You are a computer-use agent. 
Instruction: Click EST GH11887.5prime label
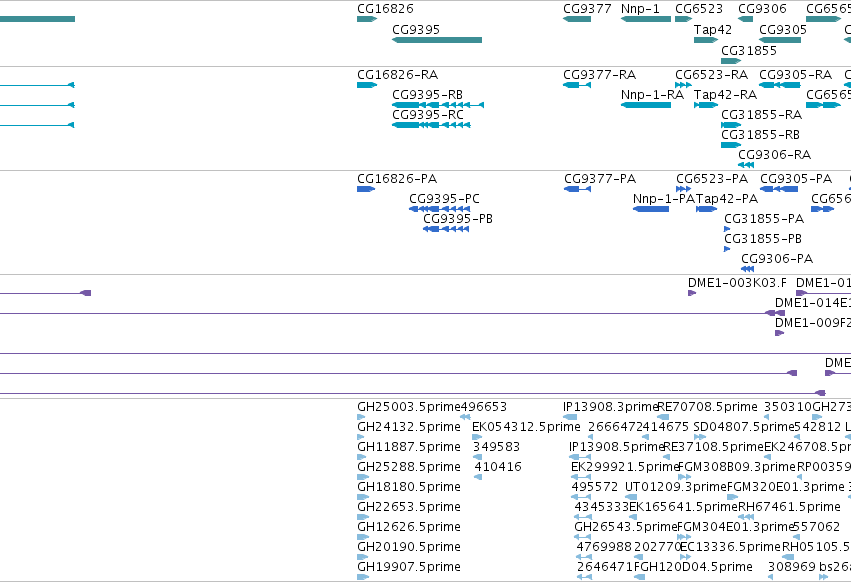coord(409,447)
